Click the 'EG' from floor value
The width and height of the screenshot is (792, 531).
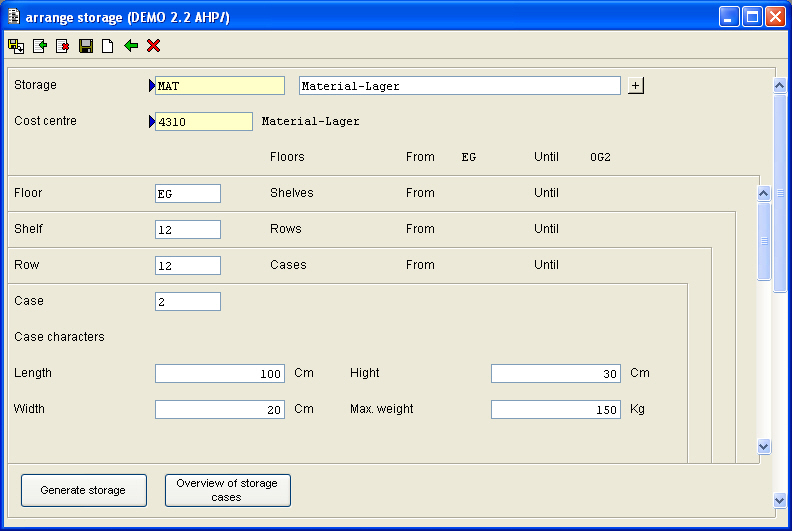coord(469,157)
